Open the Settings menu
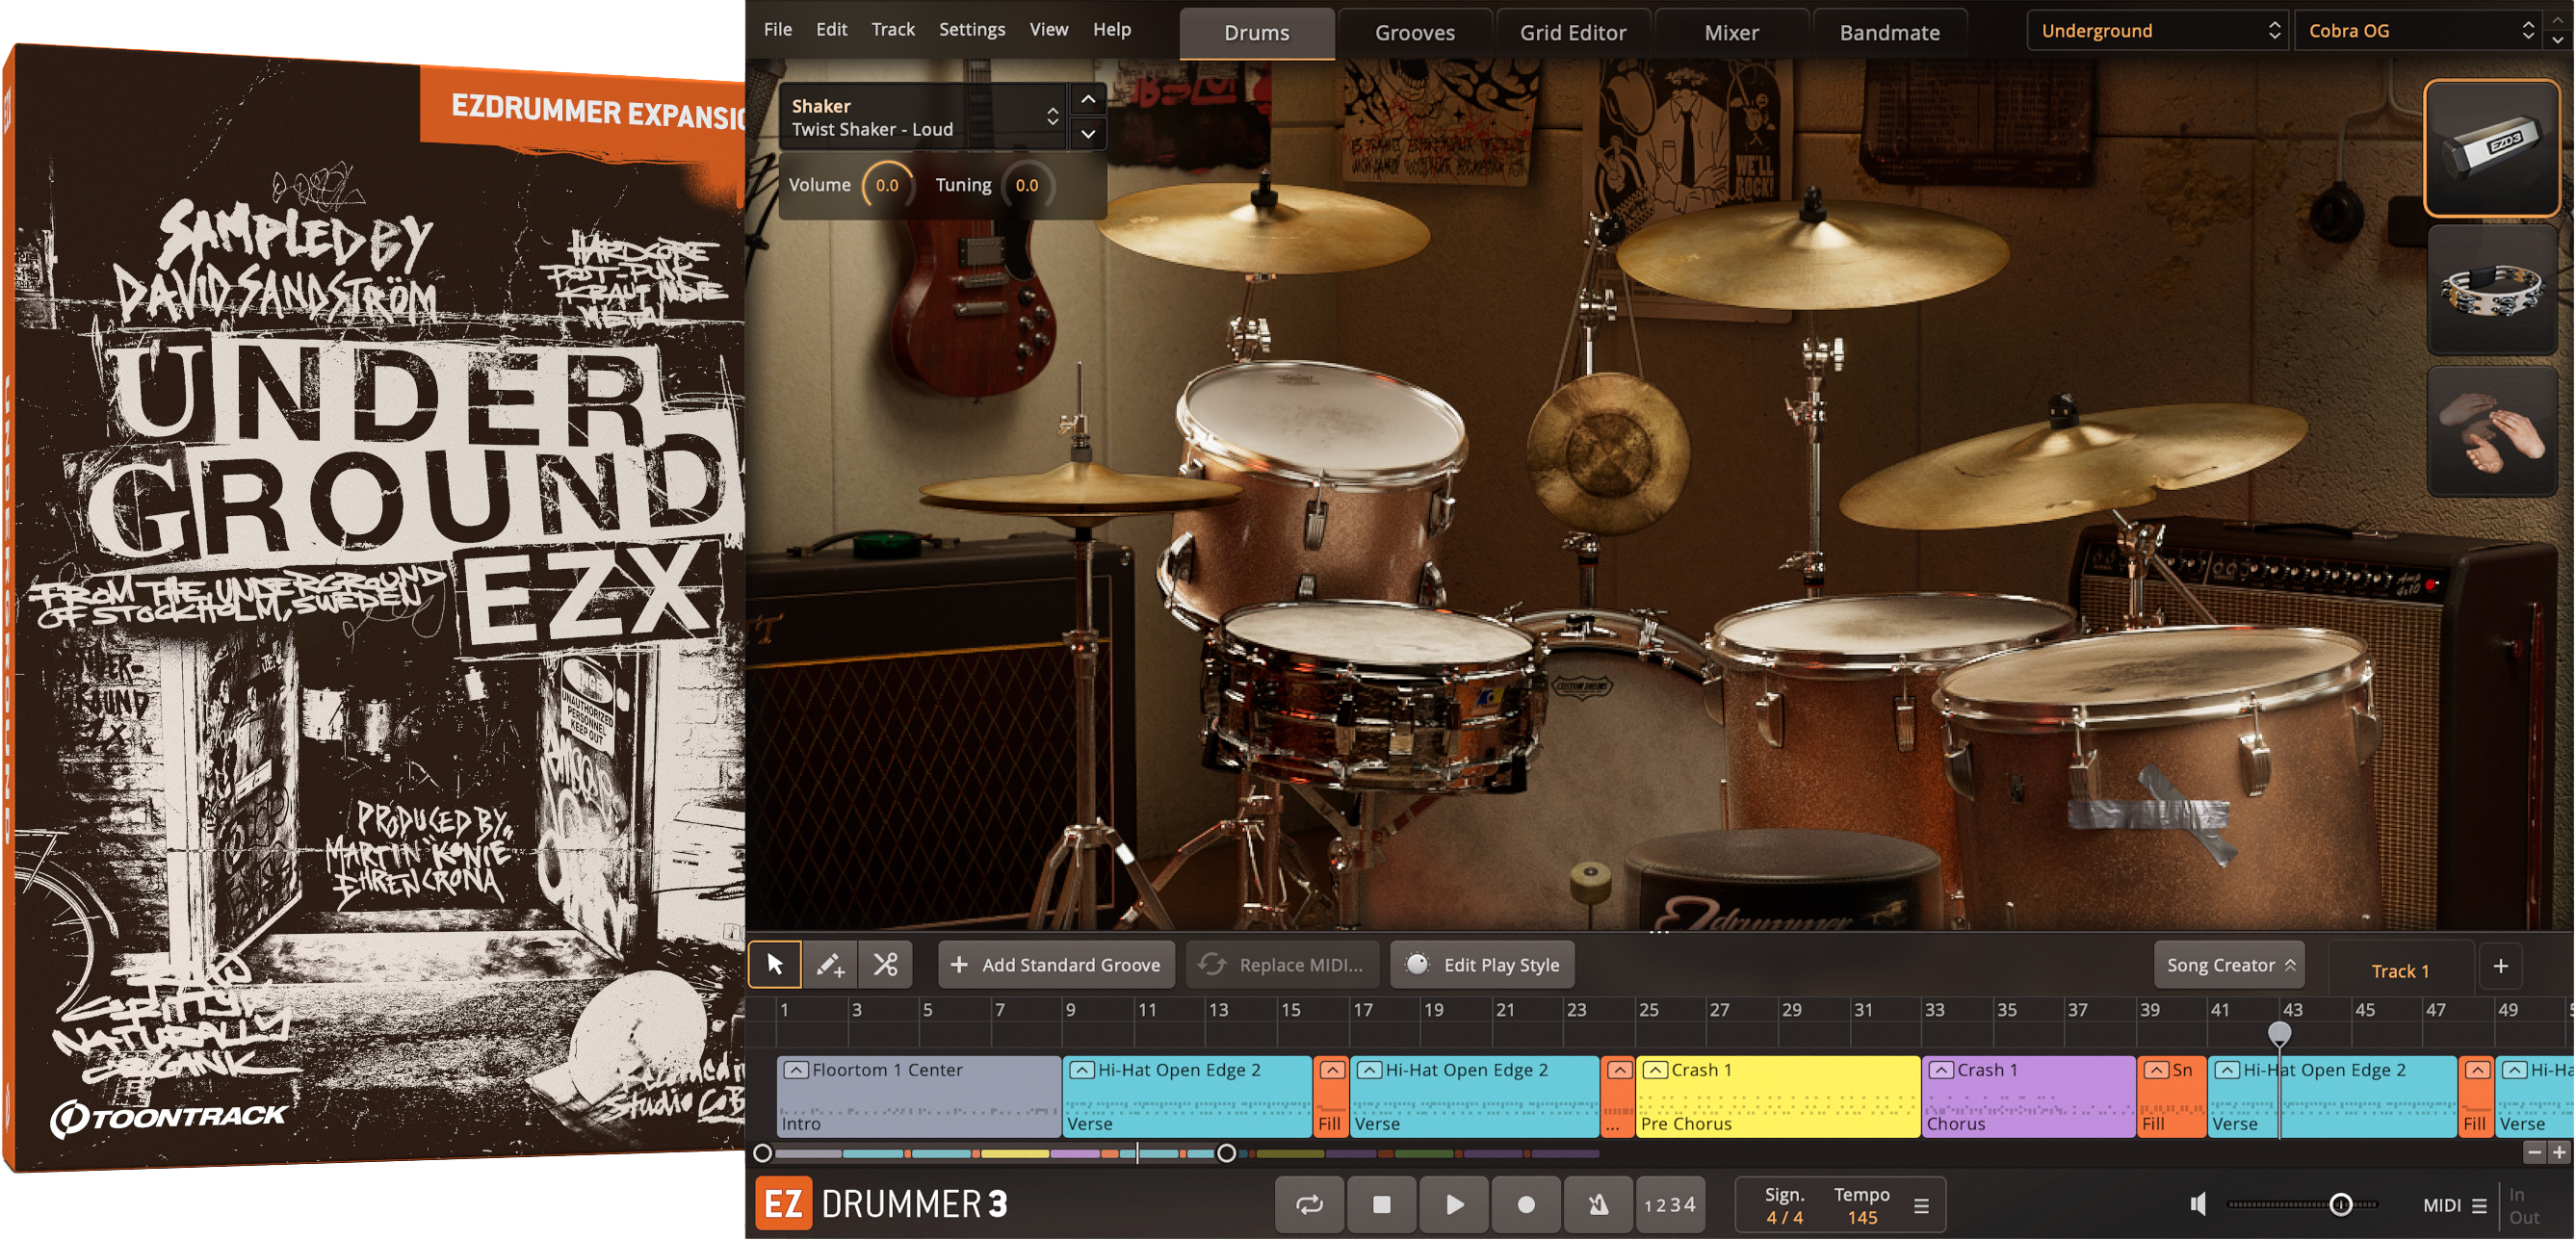This screenshot has height=1240, width=2576. 972,29
